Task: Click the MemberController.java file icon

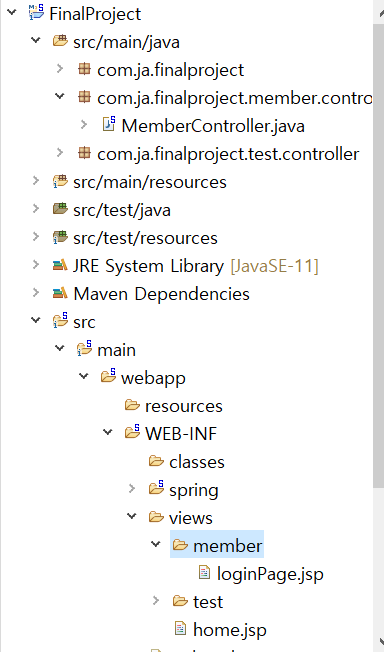Action: tap(109, 124)
